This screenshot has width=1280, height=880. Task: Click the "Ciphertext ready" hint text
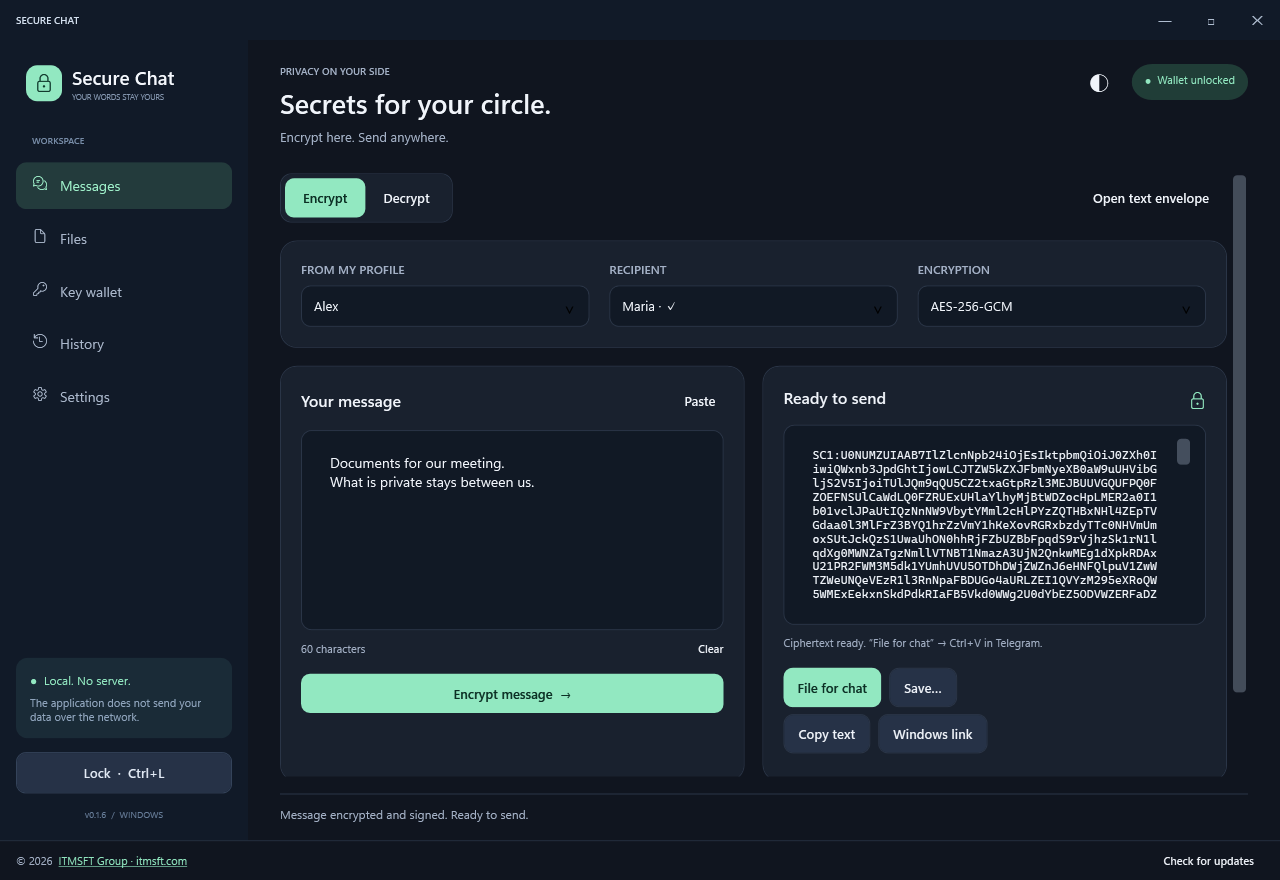point(913,643)
